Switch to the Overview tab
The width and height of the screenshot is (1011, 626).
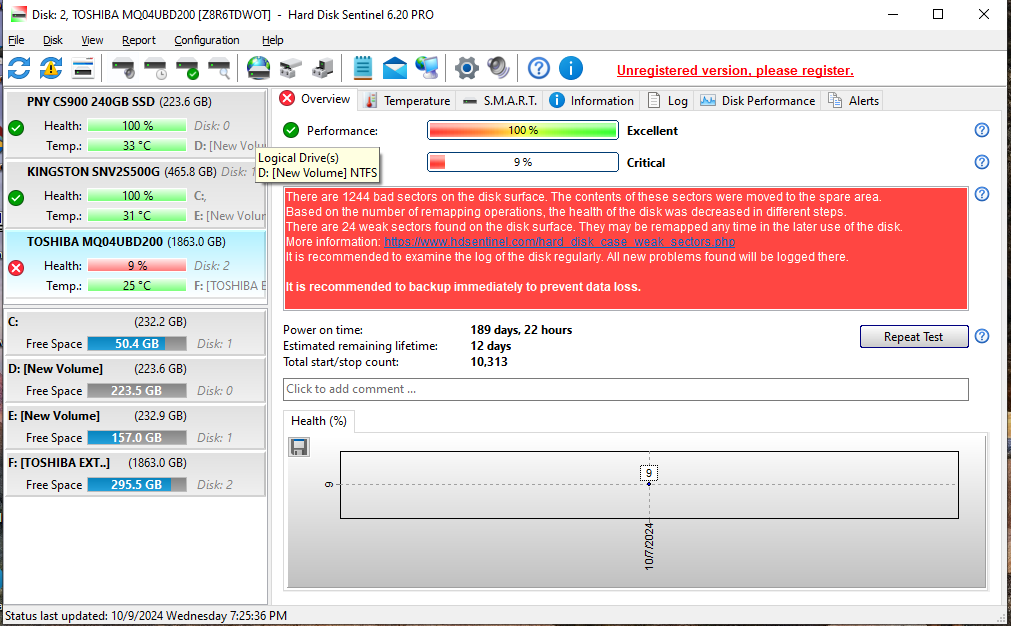pos(315,99)
